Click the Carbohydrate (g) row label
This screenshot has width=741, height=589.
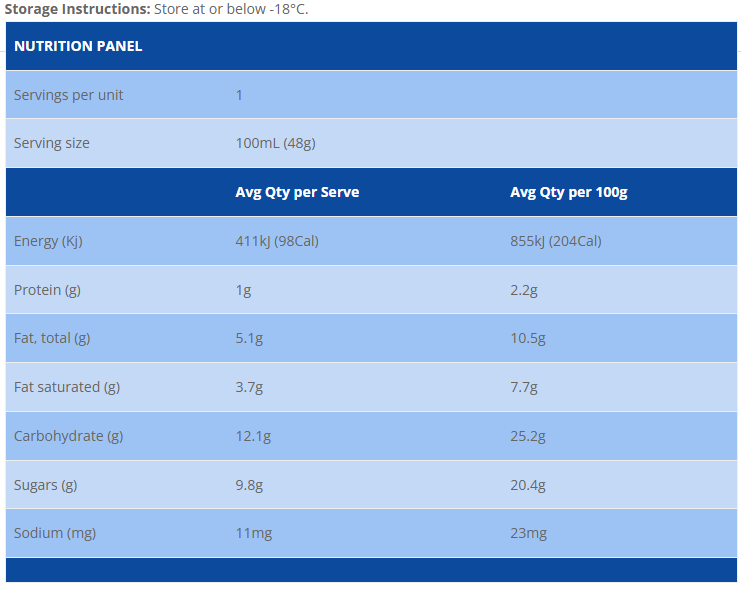coord(69,436)
